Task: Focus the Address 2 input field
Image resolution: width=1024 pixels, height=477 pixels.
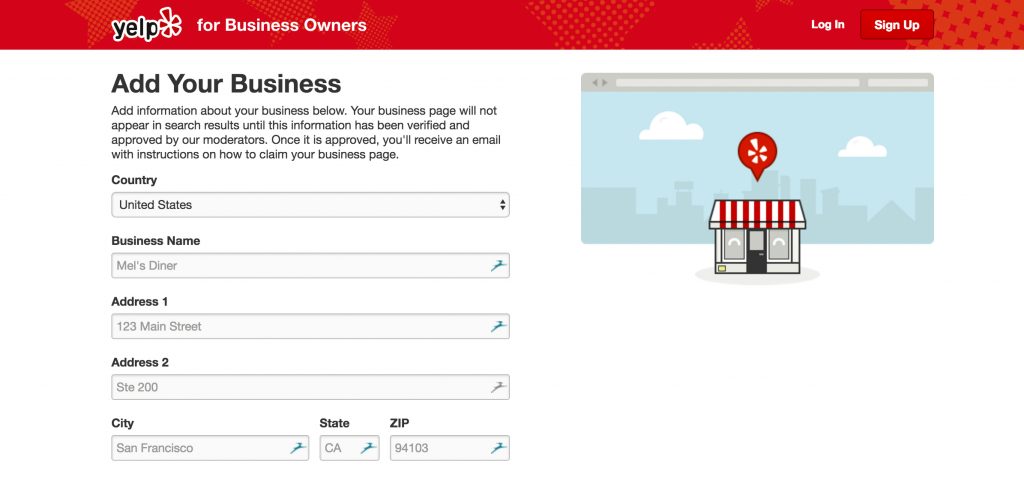Action: [x=310, y=387]
